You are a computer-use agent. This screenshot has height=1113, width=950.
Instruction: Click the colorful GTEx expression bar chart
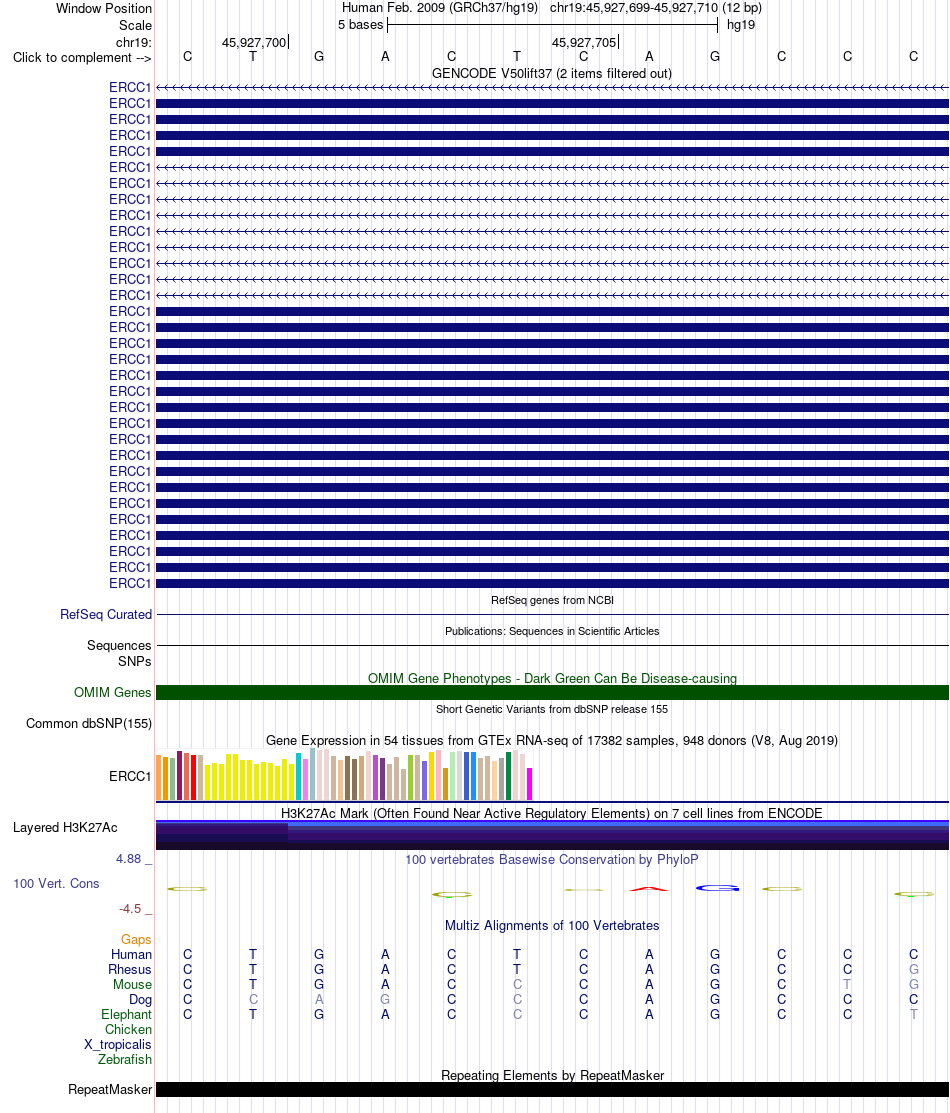point(344,774)
